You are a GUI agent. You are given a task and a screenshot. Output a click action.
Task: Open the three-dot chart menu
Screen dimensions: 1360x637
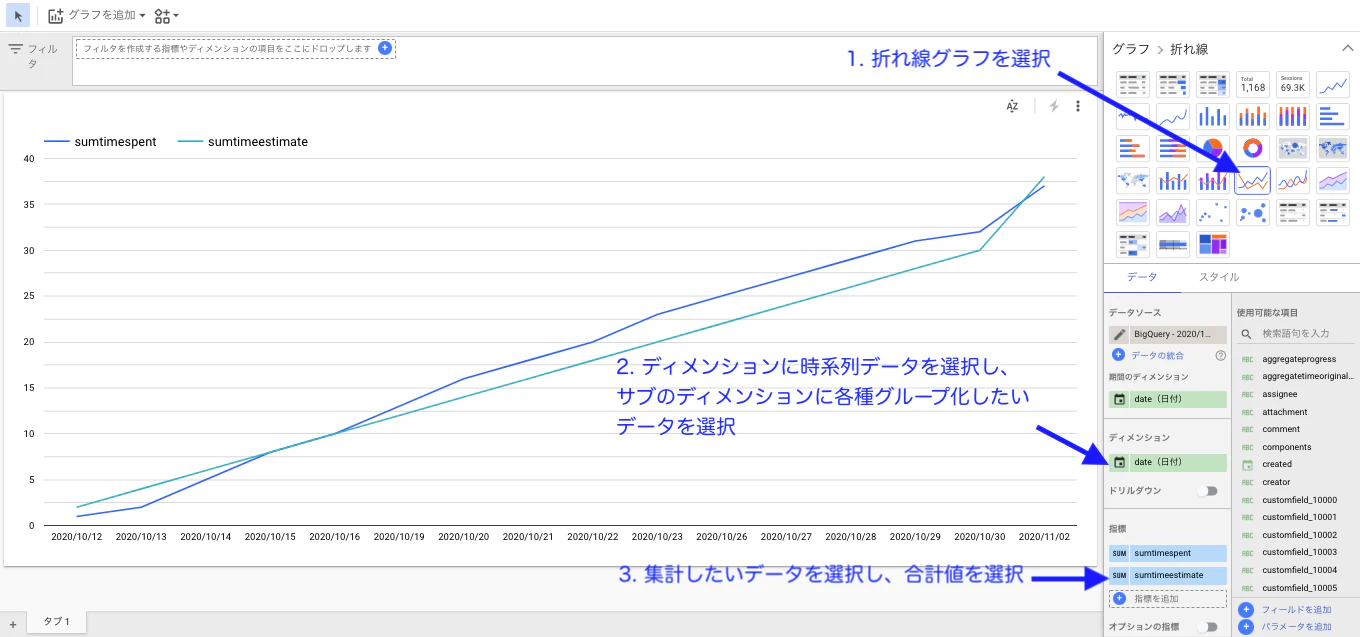[1078, 106]
